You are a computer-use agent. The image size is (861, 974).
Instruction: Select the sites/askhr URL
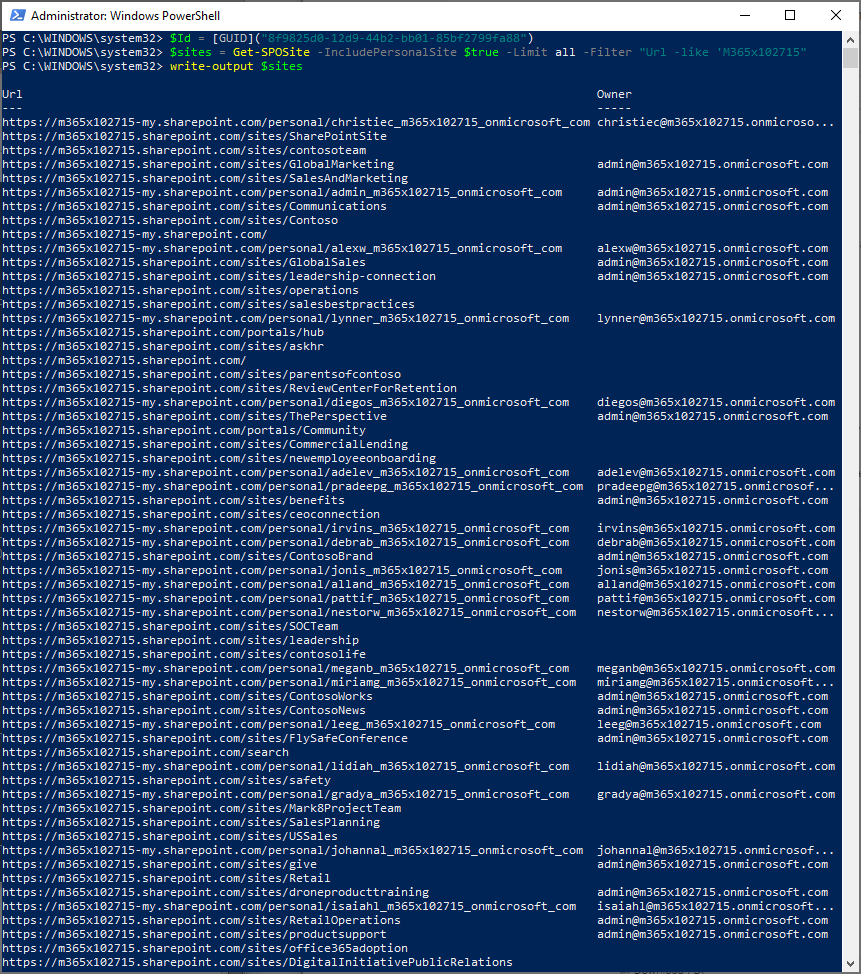point(163,346)
